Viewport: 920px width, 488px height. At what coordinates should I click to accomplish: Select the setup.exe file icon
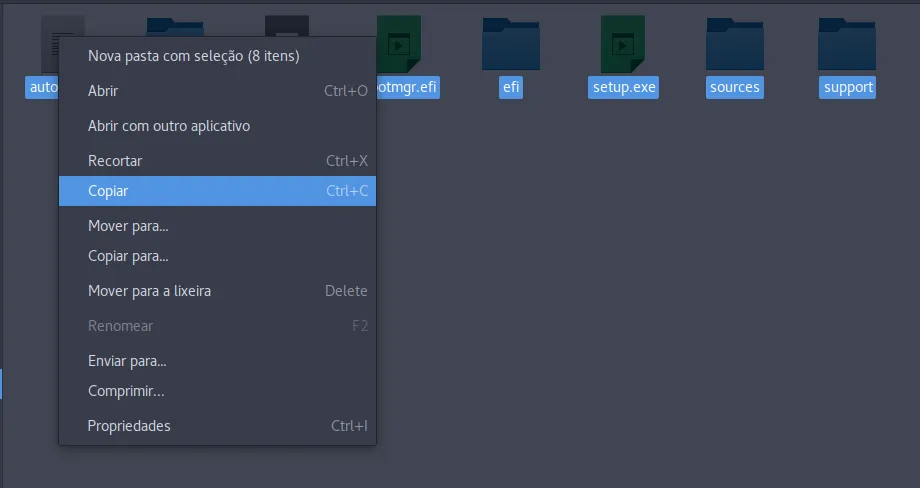coord(623,44)
